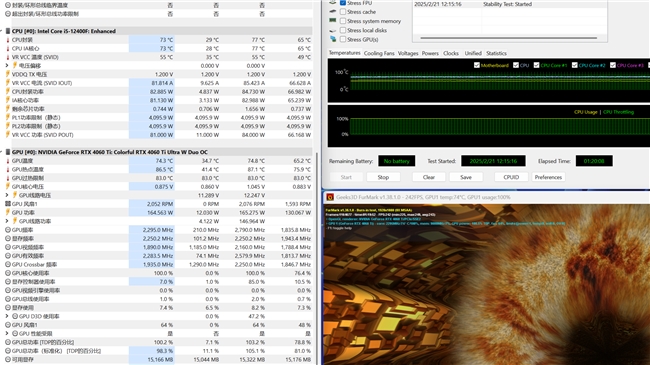Click the lightning icon beside PL1功率限制
Image resolution: width=650 pixels, height=365 pixels.
click(7, 117)
